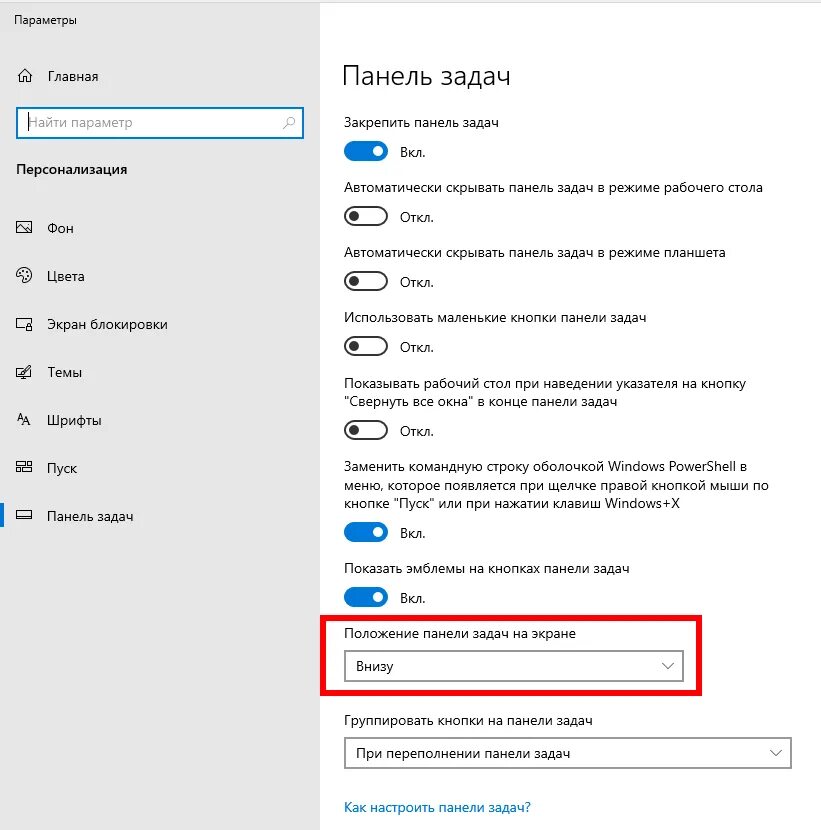Disable the Windows PowerShell replacement switch
The image size is (821, 830).
(366, 533)
